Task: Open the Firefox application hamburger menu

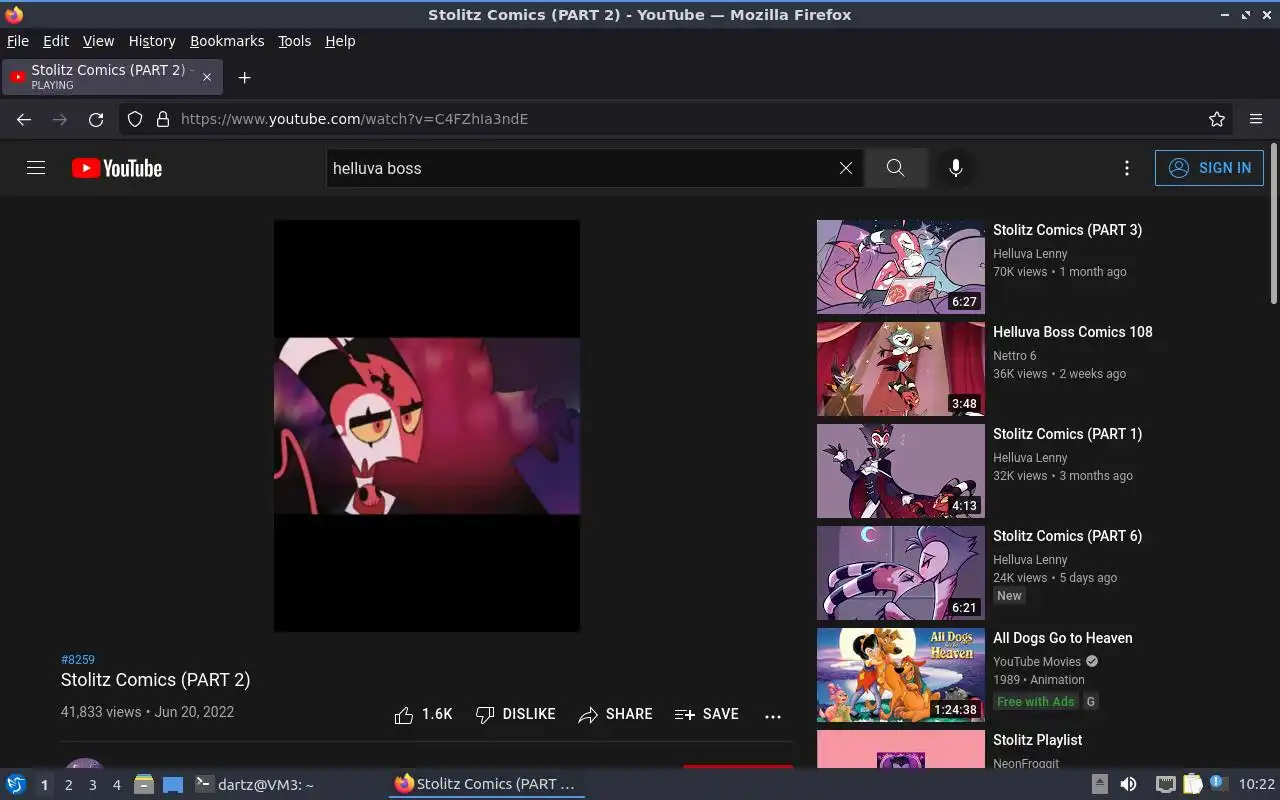Action: [1256, 119]
